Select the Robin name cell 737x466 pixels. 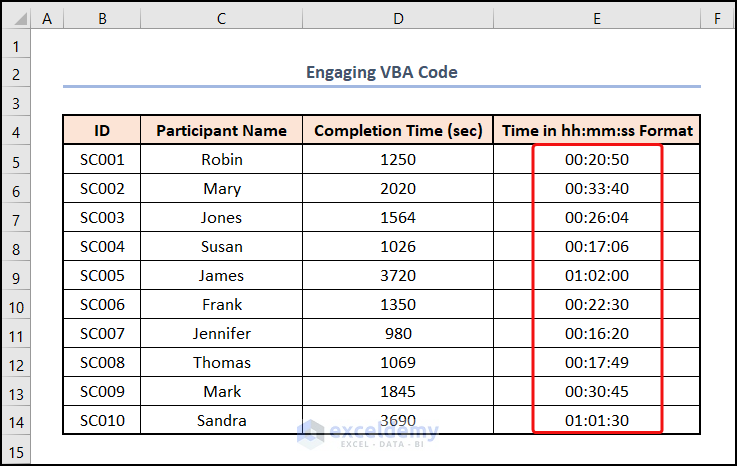tap(221, 160)
